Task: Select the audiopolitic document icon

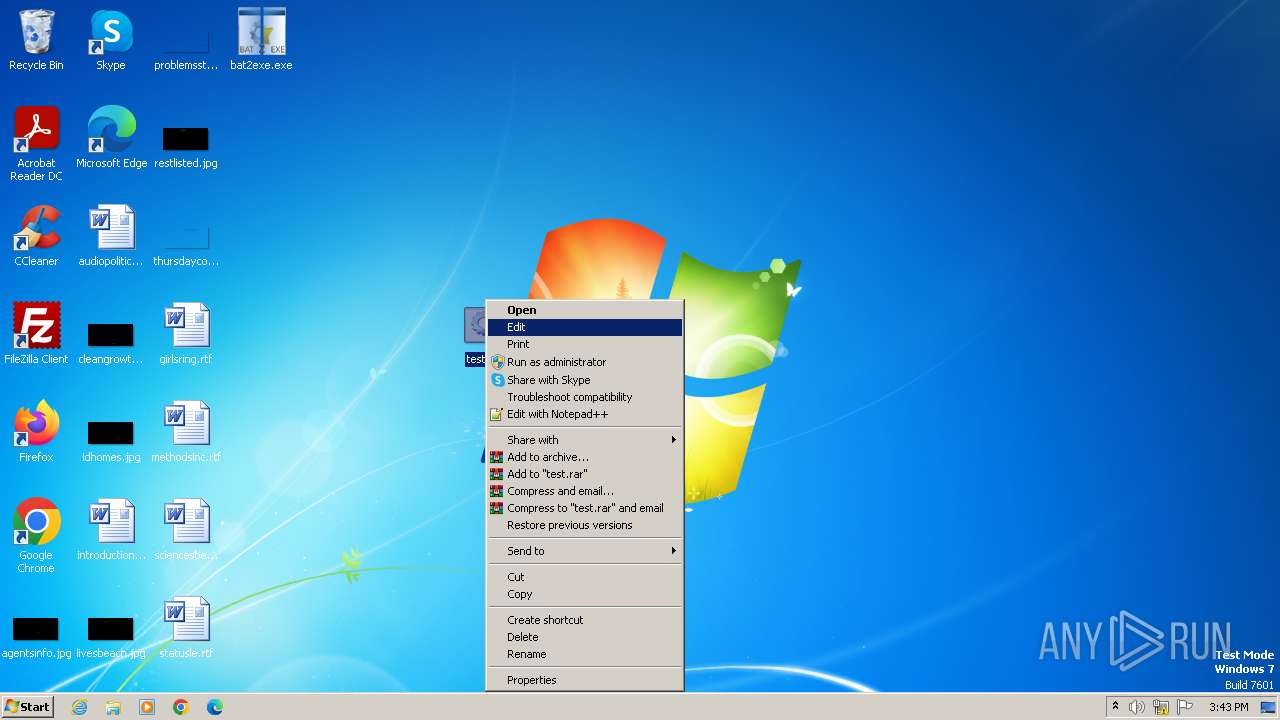Action: (111, 236)
